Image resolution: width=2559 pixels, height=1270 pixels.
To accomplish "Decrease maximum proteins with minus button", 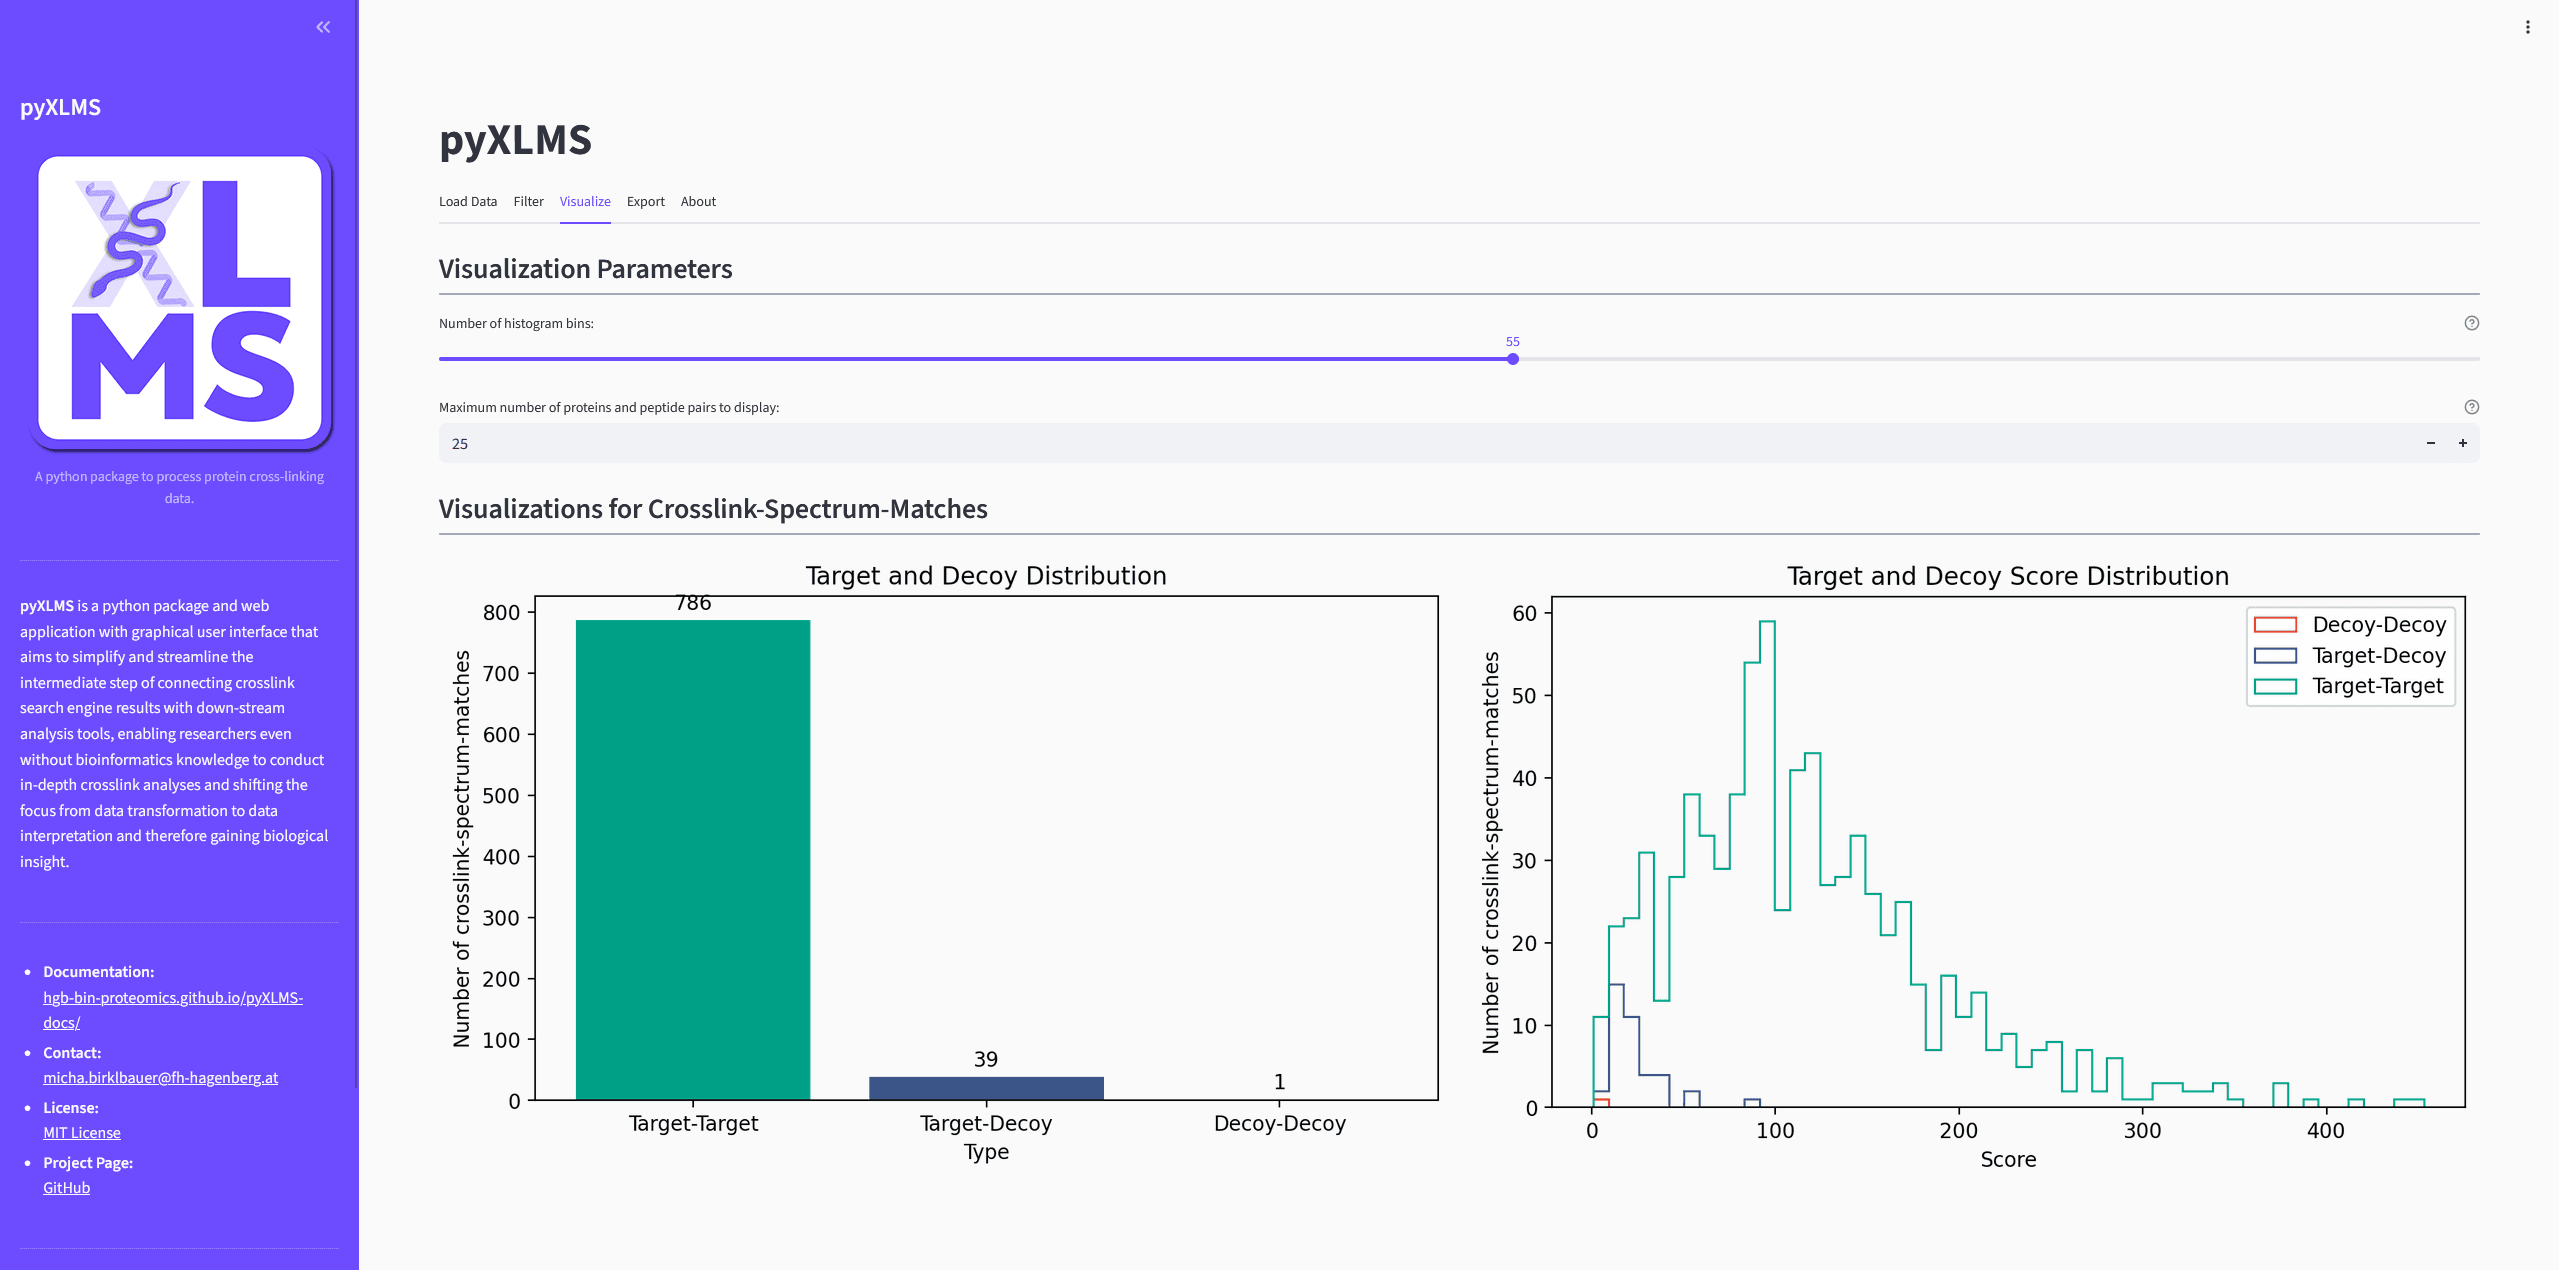I will (x=2430, y=443).
